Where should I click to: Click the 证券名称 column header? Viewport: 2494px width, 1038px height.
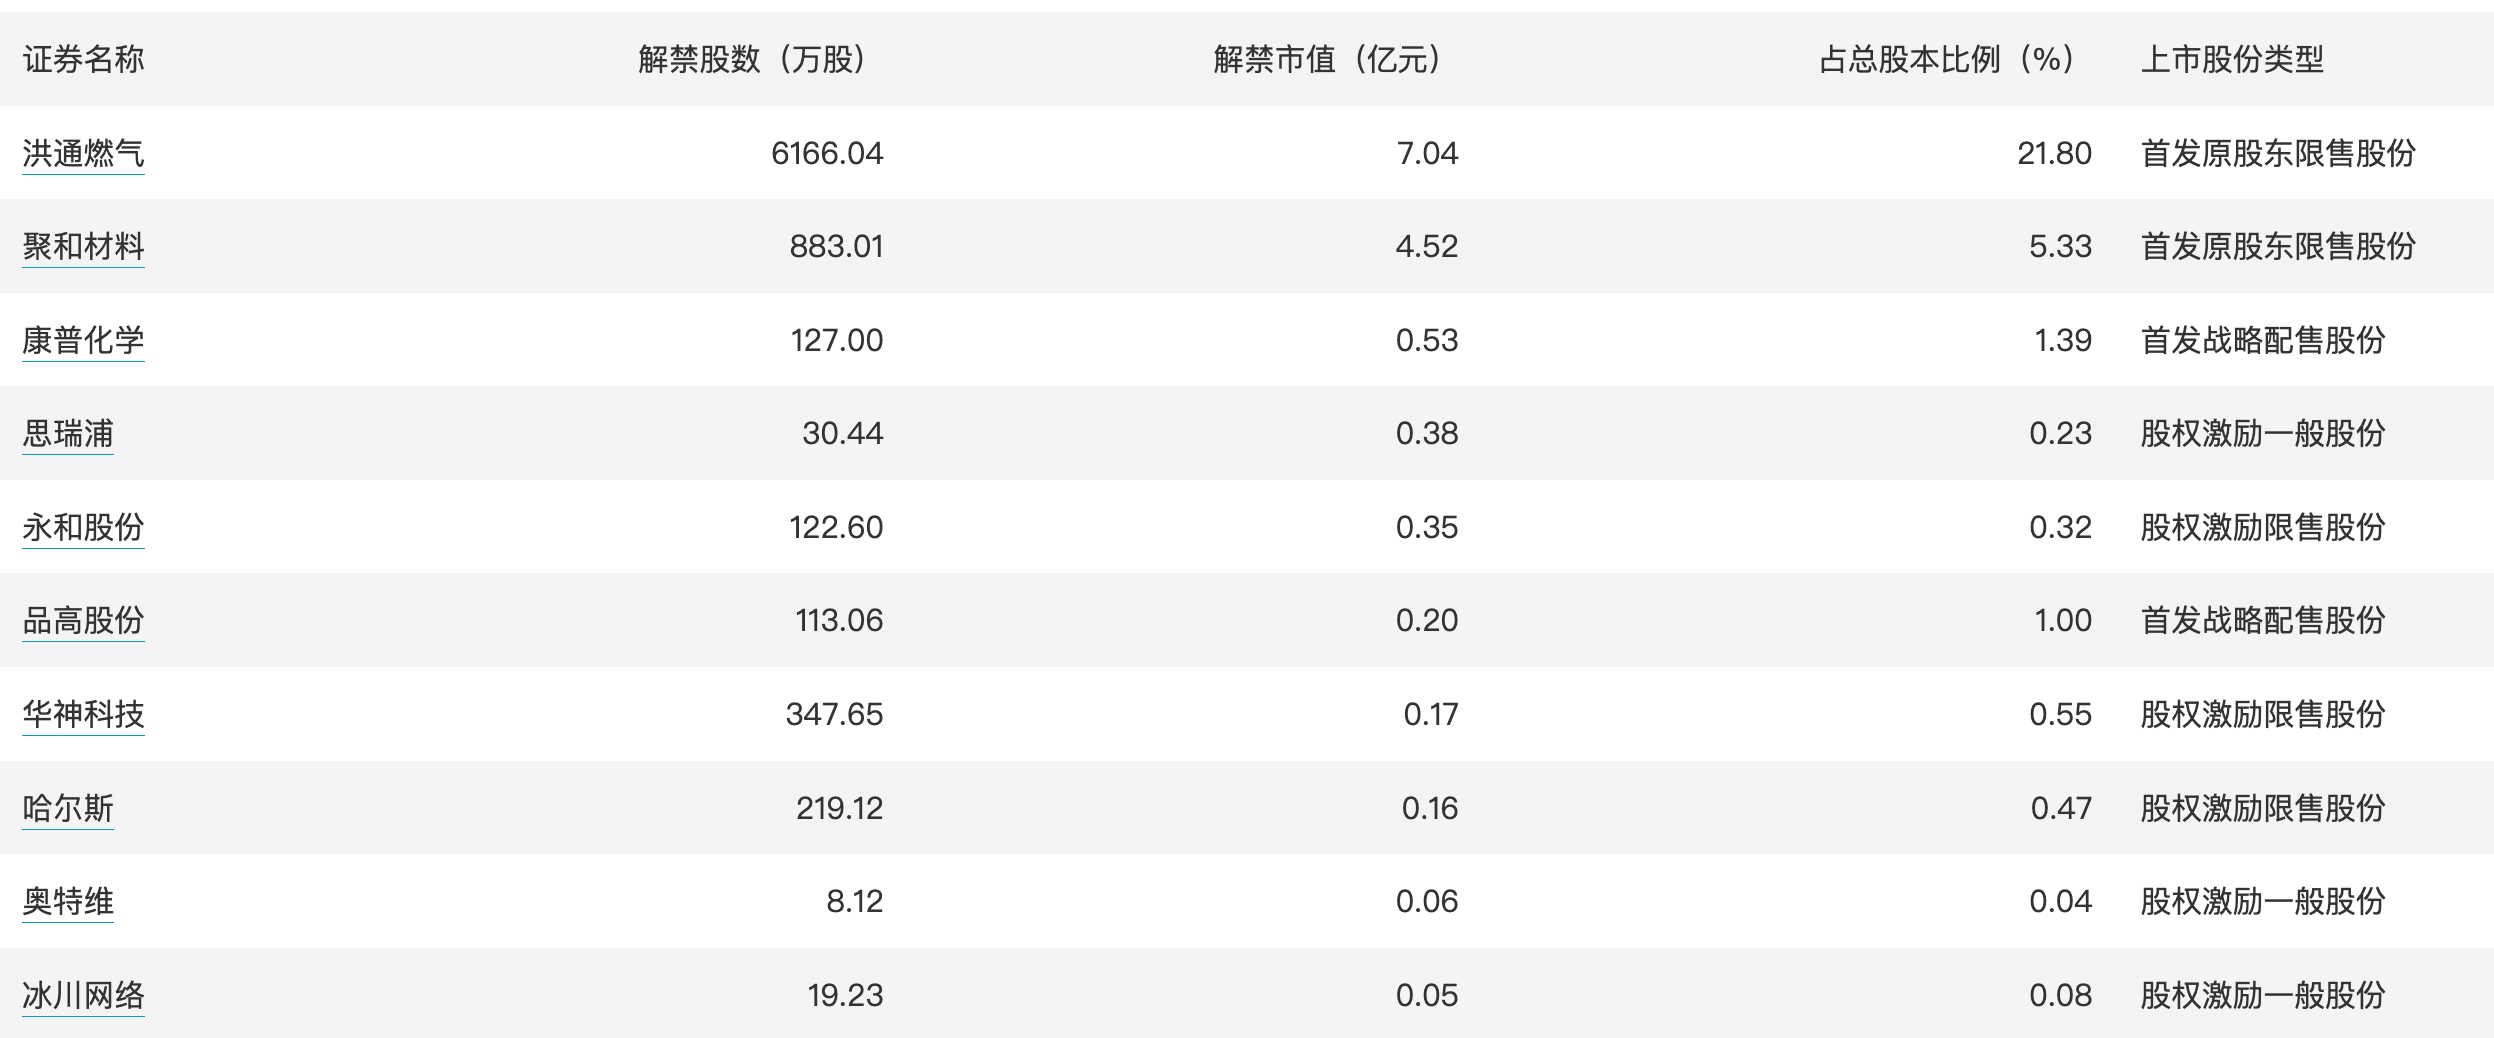click(83, 59)
